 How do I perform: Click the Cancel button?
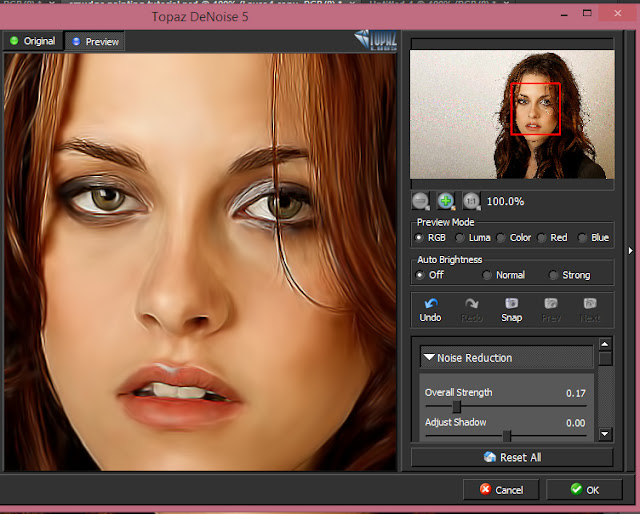point(501,490)
